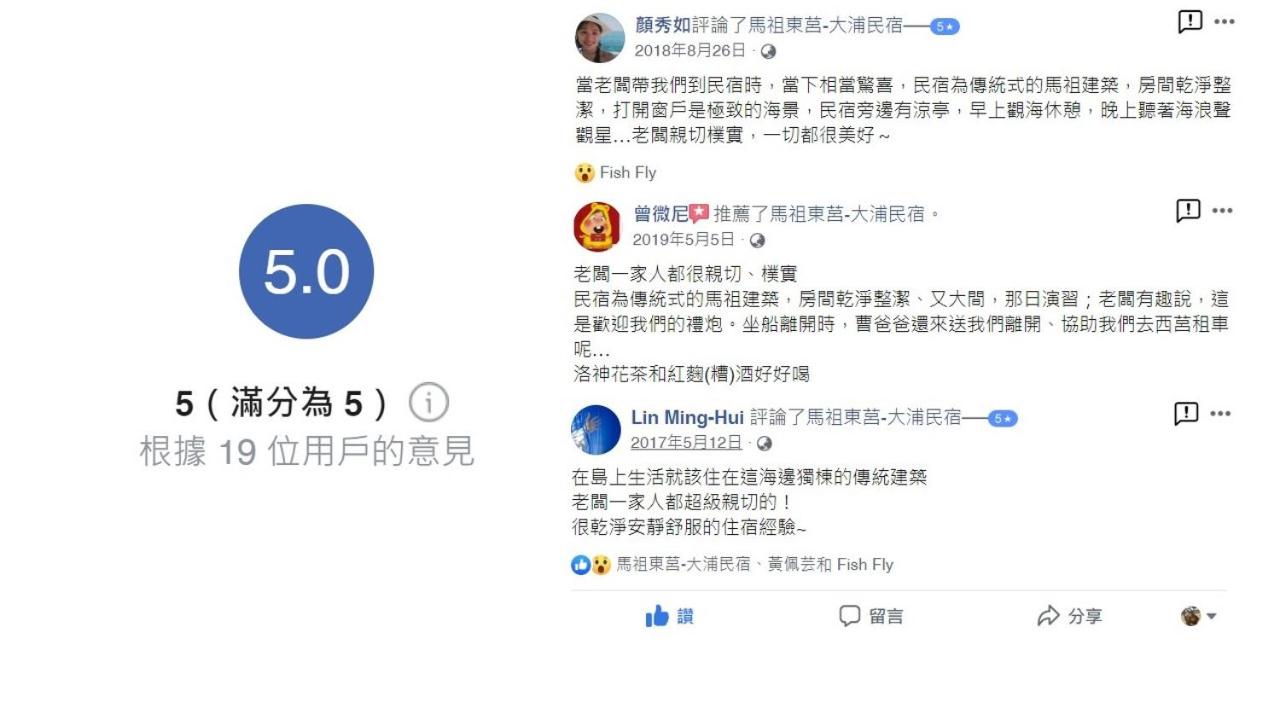Open the 2017年5月12日 timestamp link
1280x720 pixels.
tap(686, 443)
